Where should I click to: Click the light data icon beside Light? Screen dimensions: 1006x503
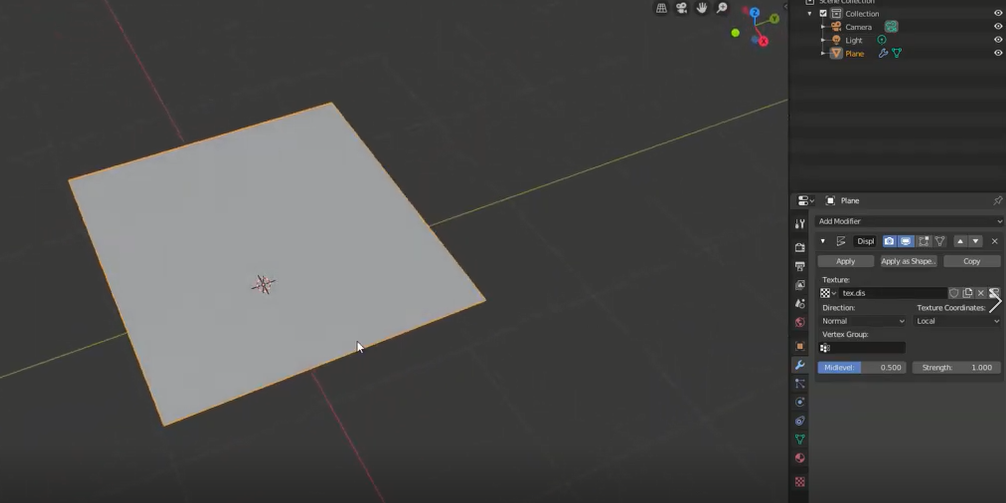click(x=882, y=40)
